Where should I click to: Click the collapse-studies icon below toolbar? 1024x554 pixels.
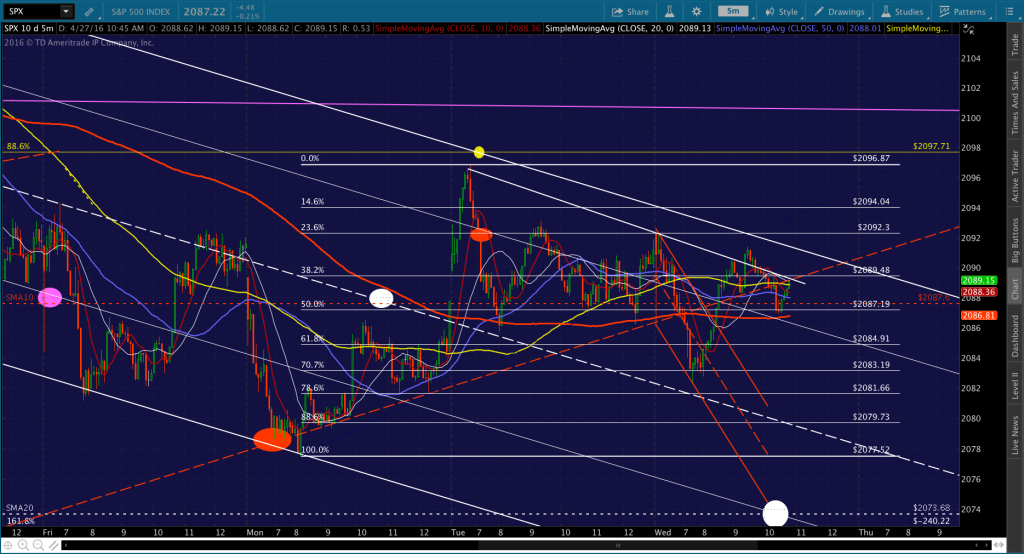pyautogui.click(x=968, y=29)
